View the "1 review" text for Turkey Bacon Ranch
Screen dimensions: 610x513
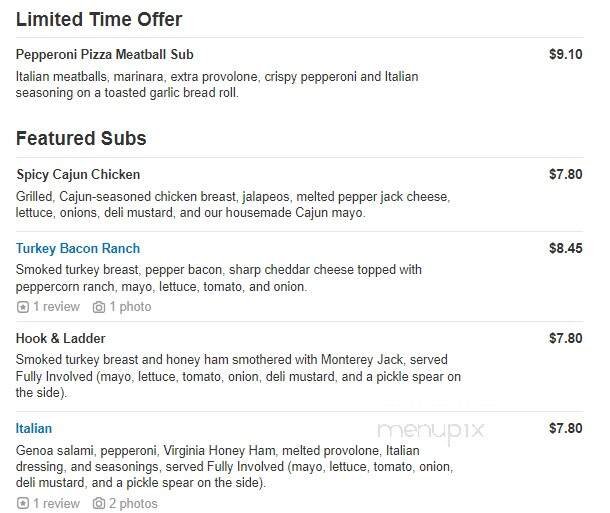[57, 307]
